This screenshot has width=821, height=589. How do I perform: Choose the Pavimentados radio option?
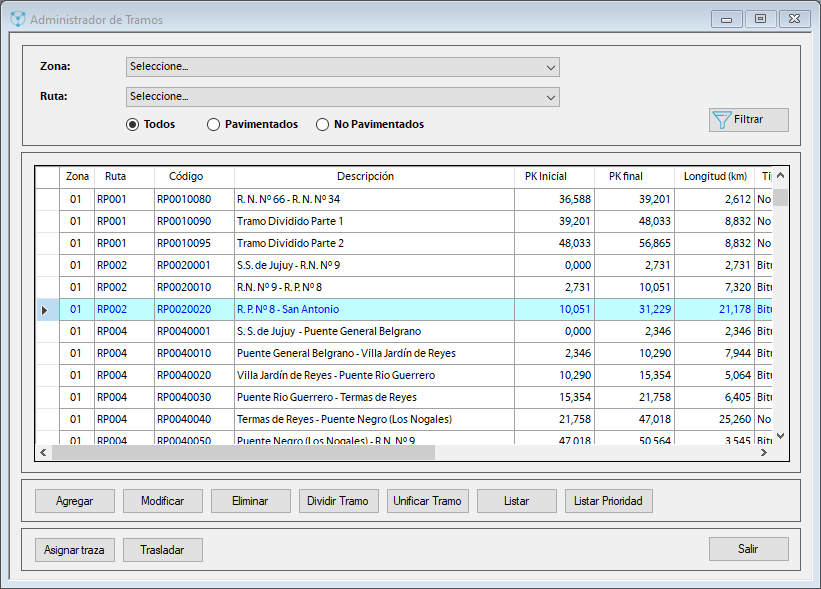[x=213, y=125]
